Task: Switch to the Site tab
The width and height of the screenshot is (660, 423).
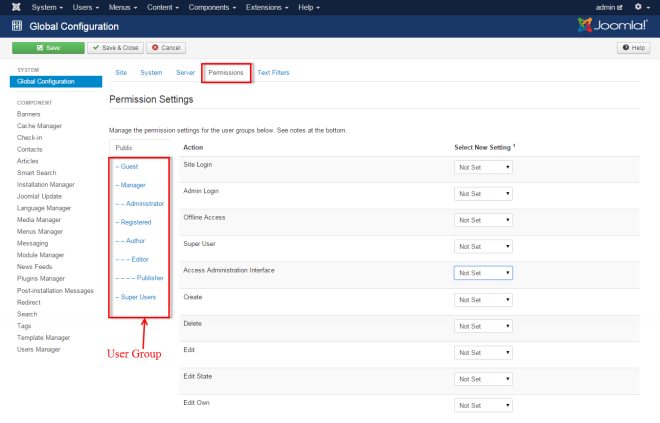Action: [x=121, y=72]
